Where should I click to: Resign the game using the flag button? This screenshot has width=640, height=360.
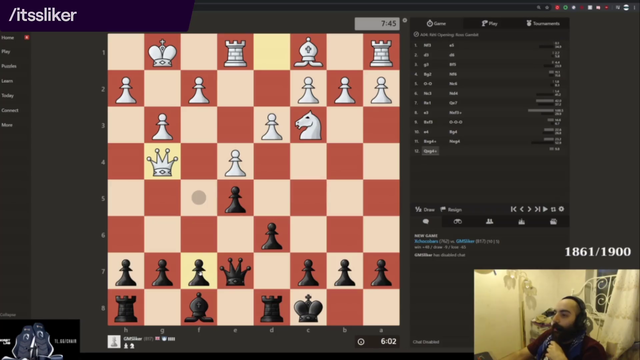point(451,209)
